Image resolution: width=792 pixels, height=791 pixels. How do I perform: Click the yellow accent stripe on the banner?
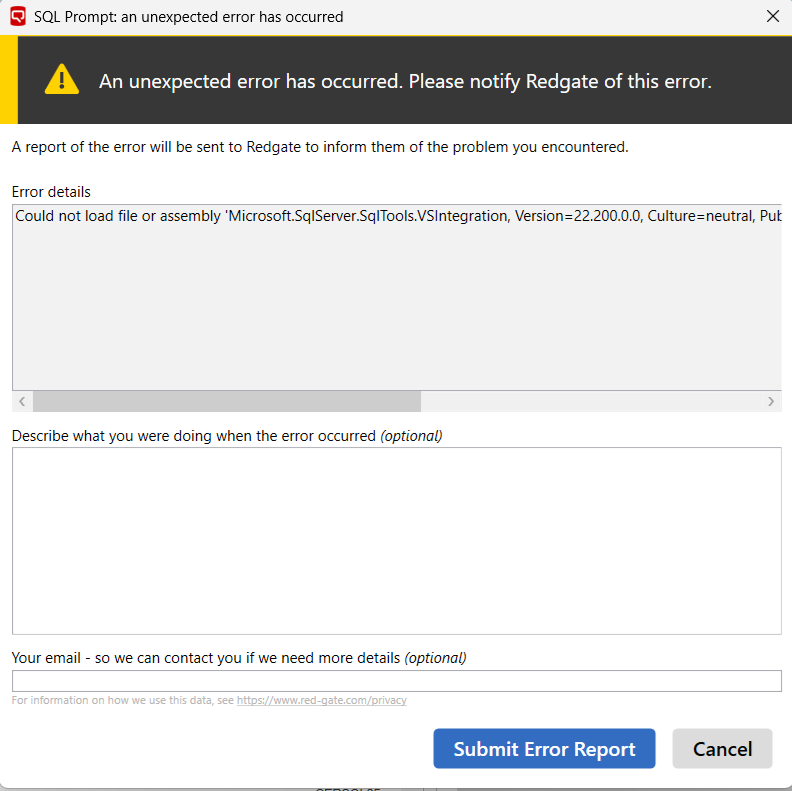pos(8,80)
